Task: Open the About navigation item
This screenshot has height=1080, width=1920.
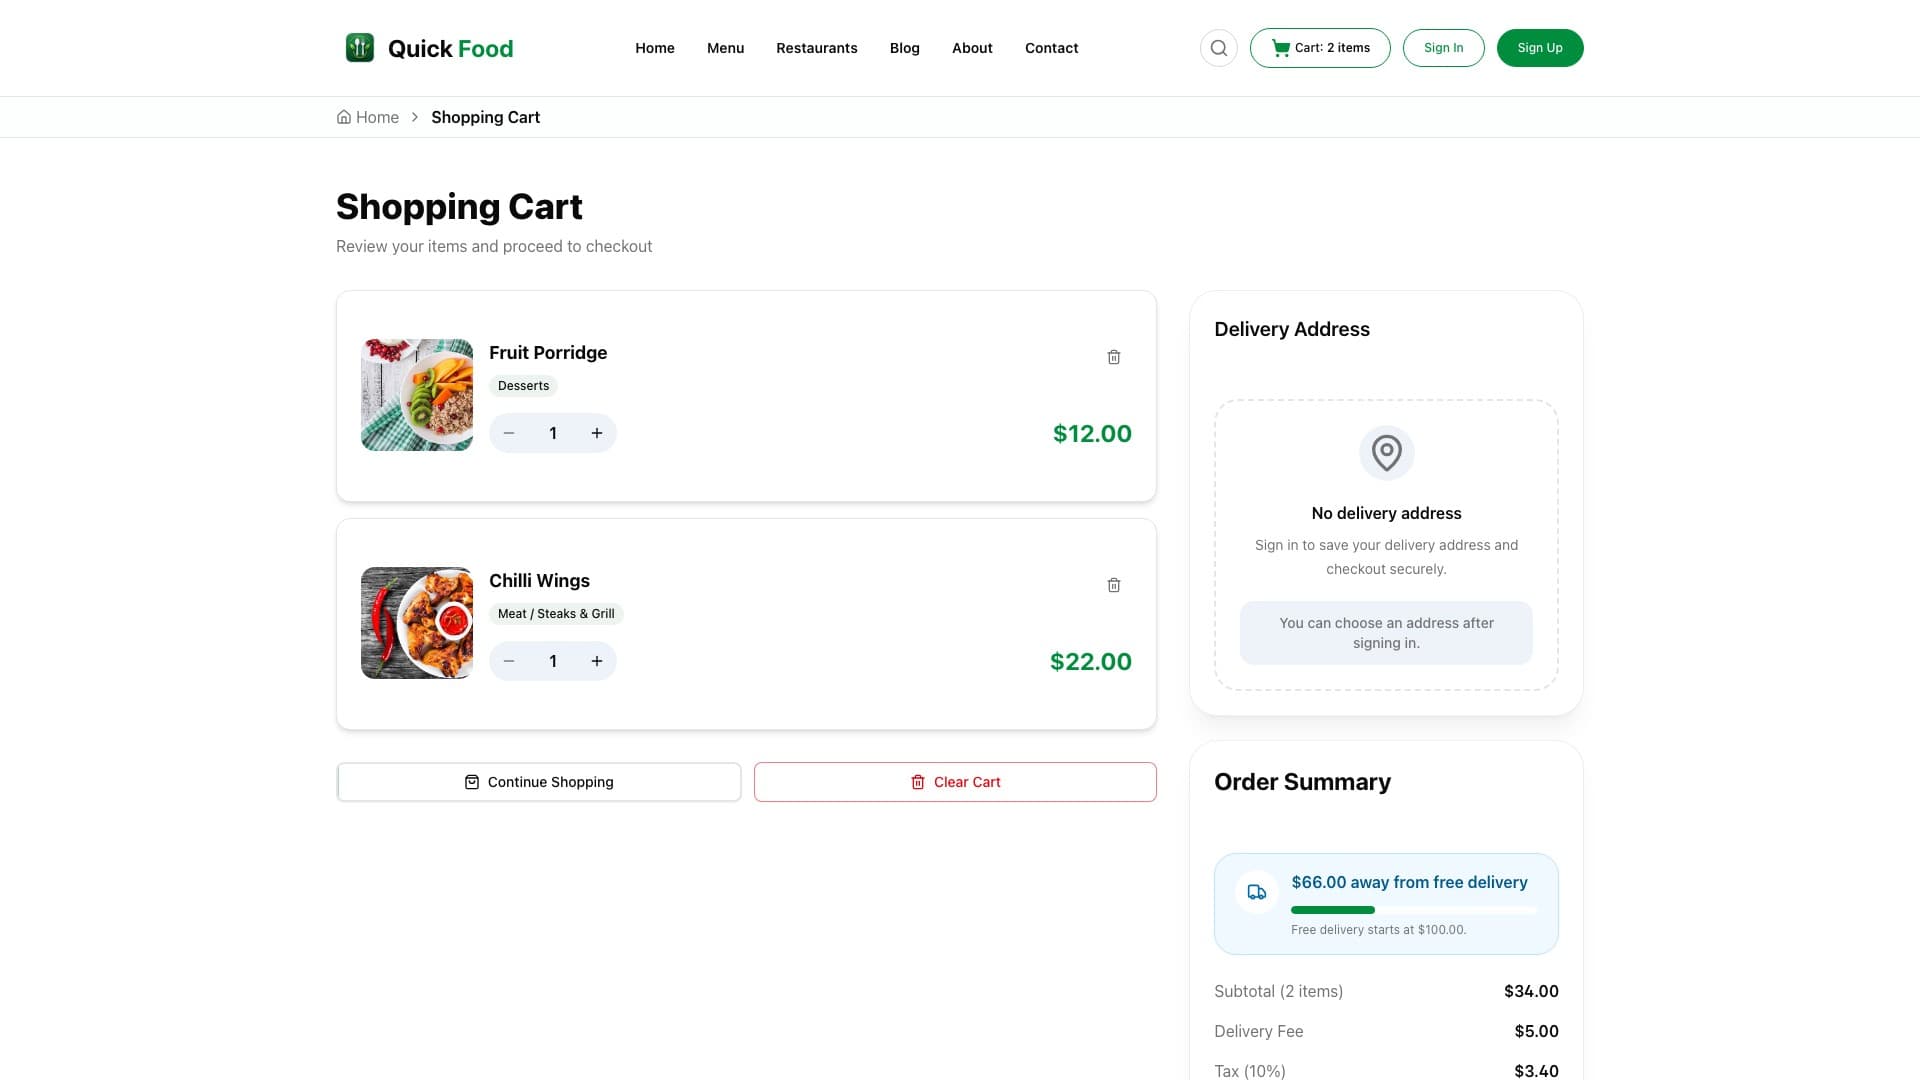Action: click(x=972, y=48)
